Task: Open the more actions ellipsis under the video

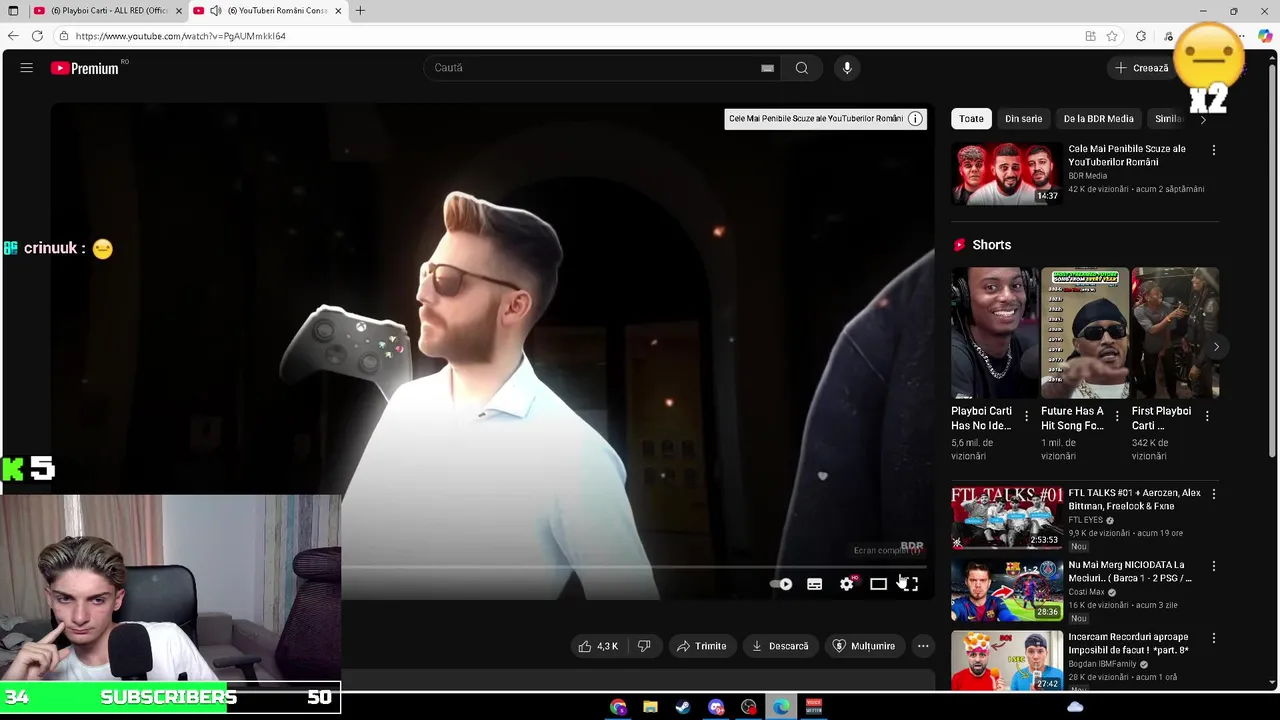Action: click(x=923, y=646)
